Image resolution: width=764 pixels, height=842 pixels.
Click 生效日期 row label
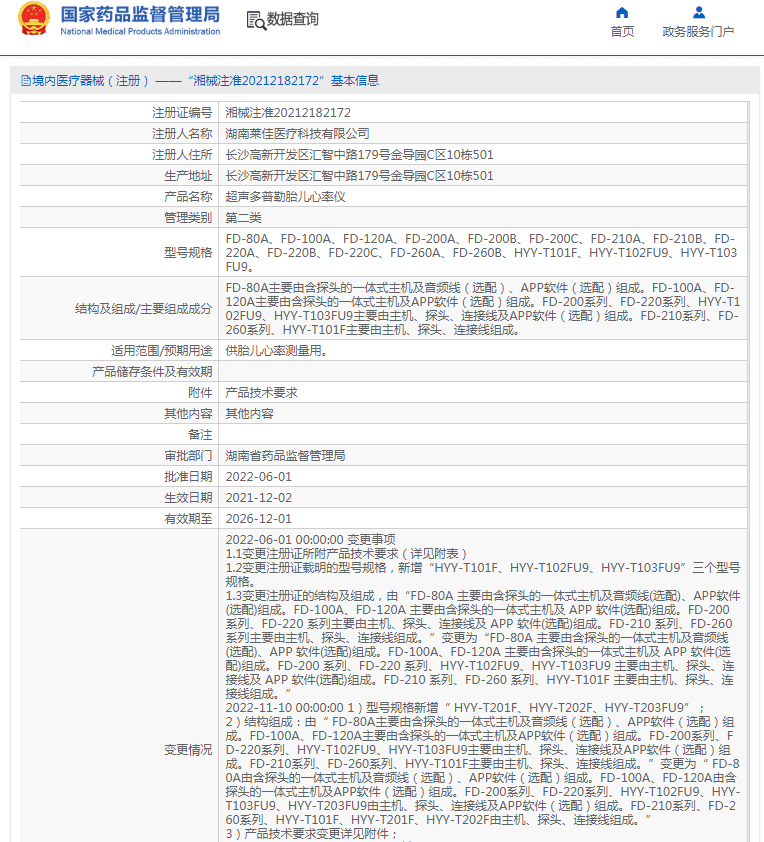pyautogui.click(x=188, y=498)
